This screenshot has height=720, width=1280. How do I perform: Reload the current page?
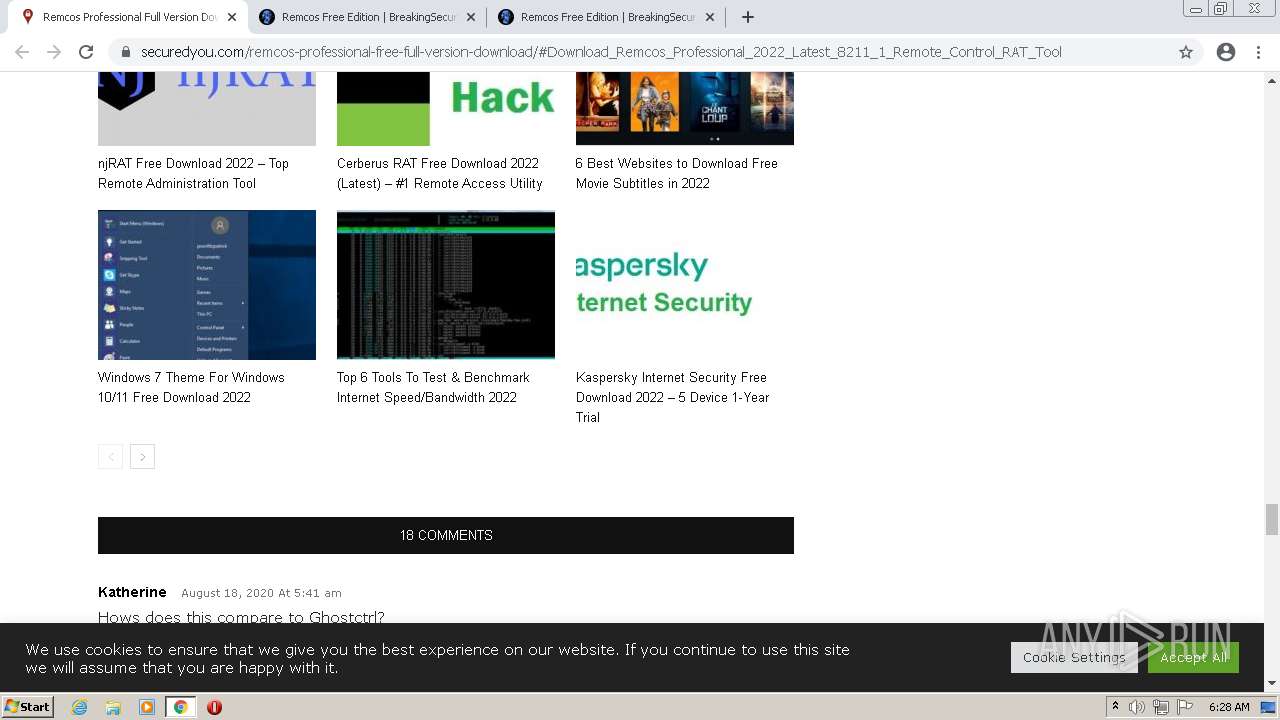point(86,52)
